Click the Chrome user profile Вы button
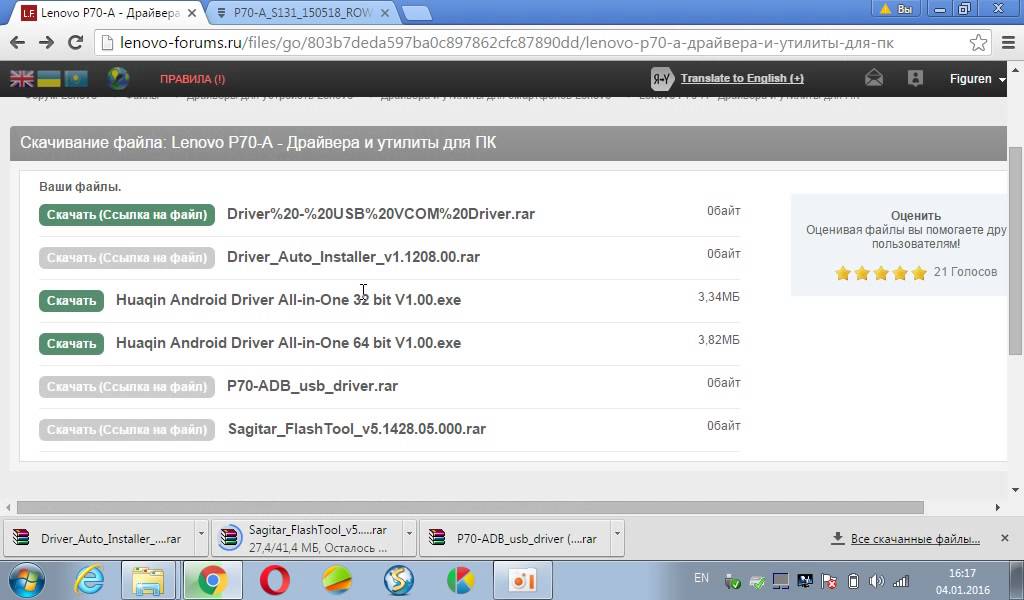 (x=896, y=9)
